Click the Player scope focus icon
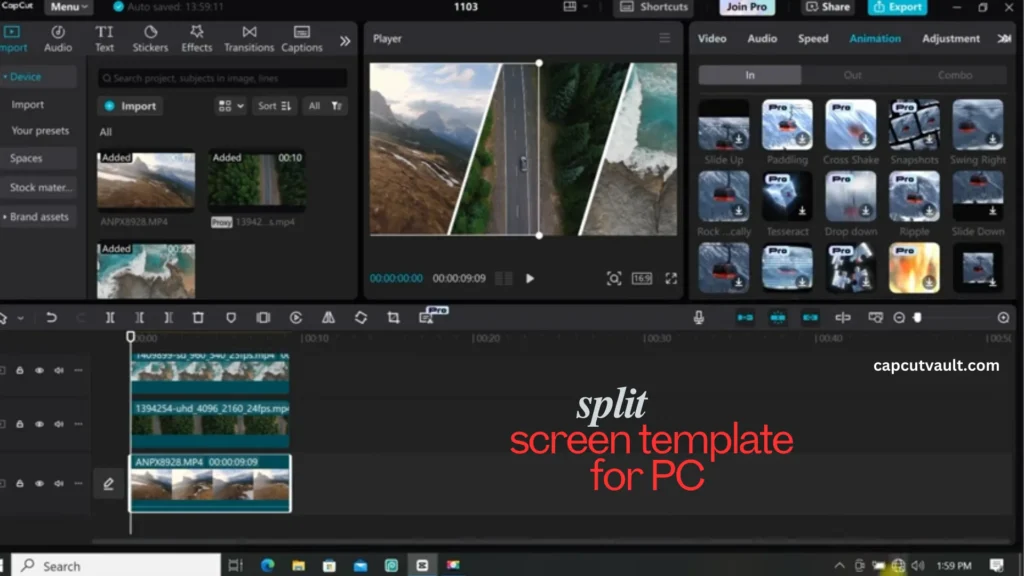 click(x=614, y=279)
